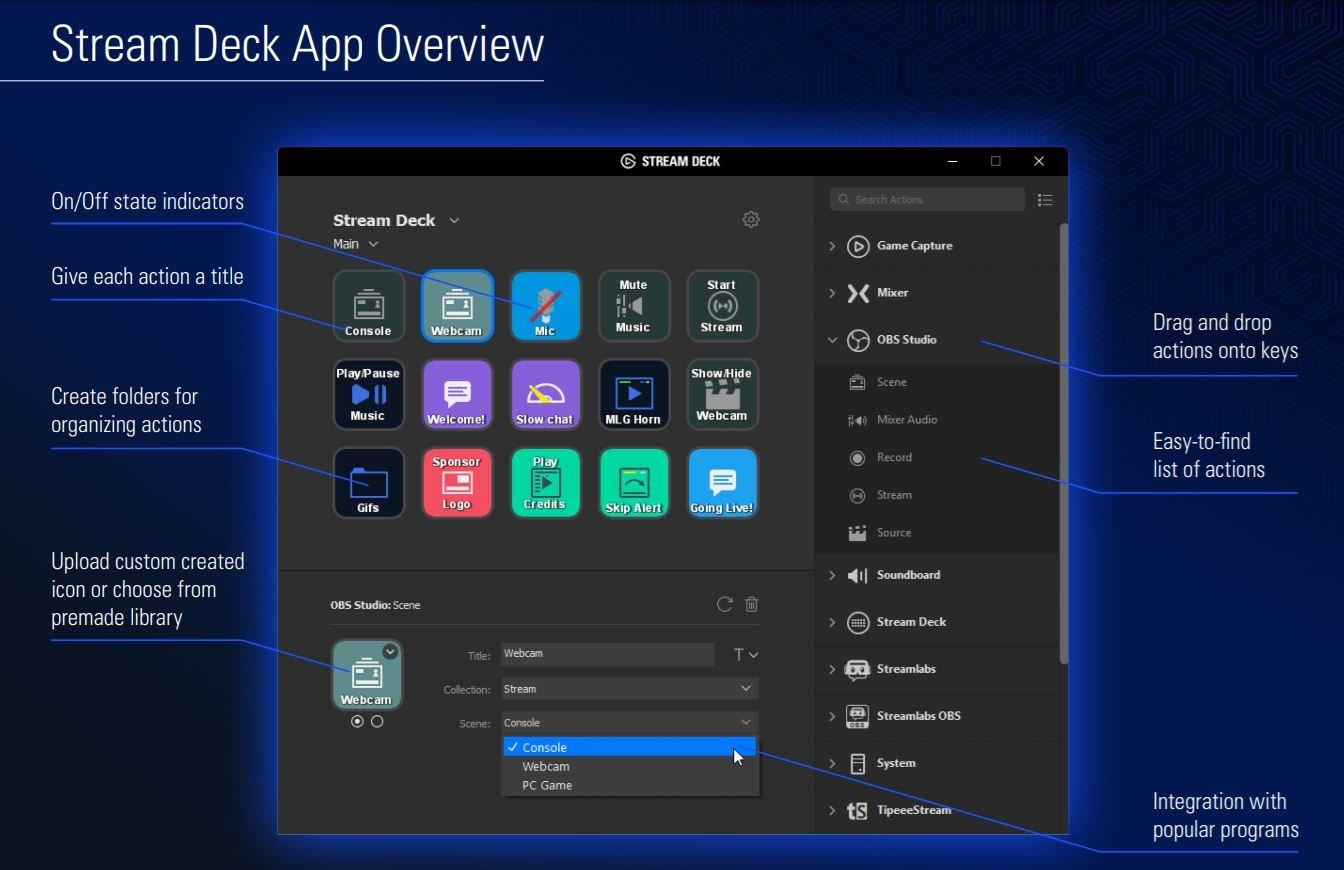Click the System category icon

point(858,763)
